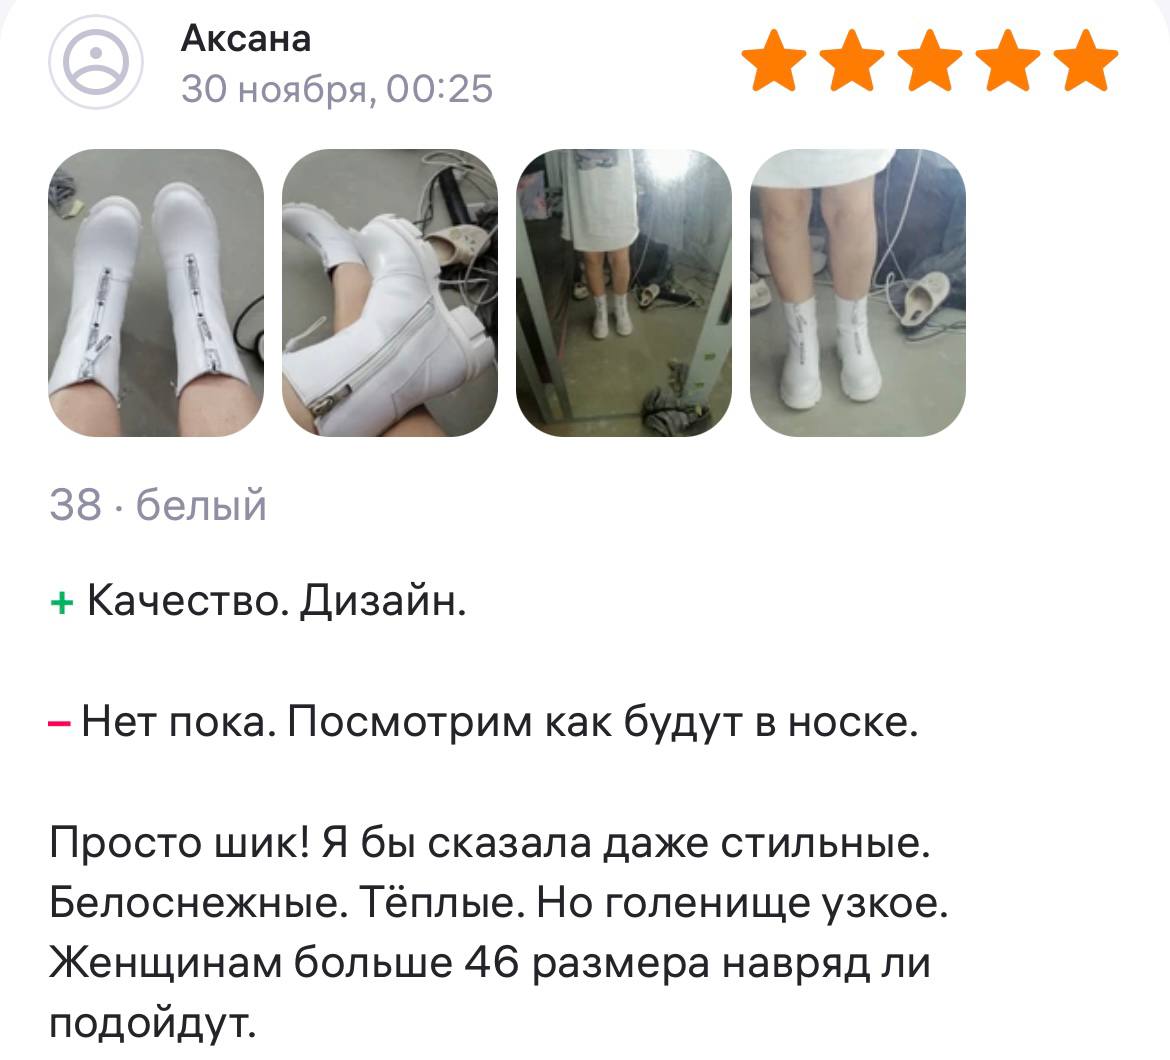This screenshot has width=1170, height=1060.
Task: Click the first orange rating star
Action: coord(774,60)
